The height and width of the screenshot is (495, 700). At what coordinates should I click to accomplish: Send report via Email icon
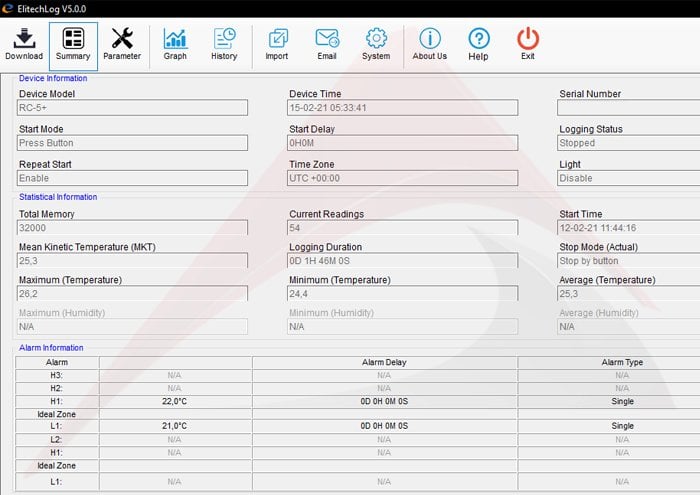tap(327, 43)
